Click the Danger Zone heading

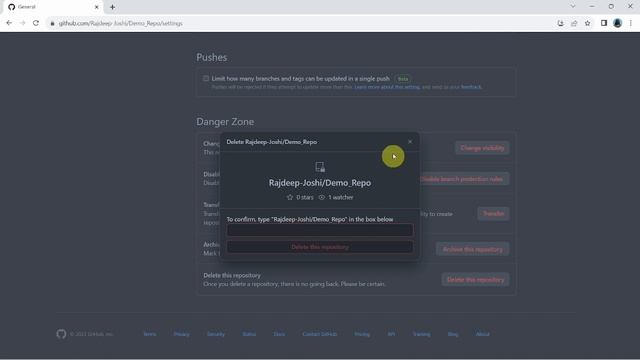225,122
